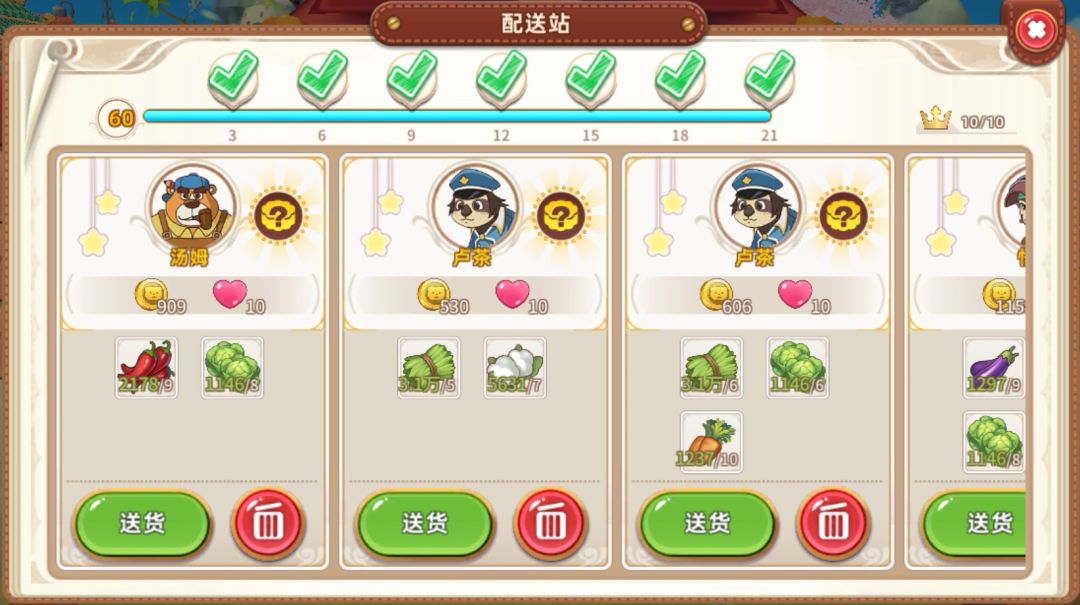The image size is (1080, 605).
Task: Tap the gold crown 10/10 icon
Action: pyautogui.click(x=935, y=120)
